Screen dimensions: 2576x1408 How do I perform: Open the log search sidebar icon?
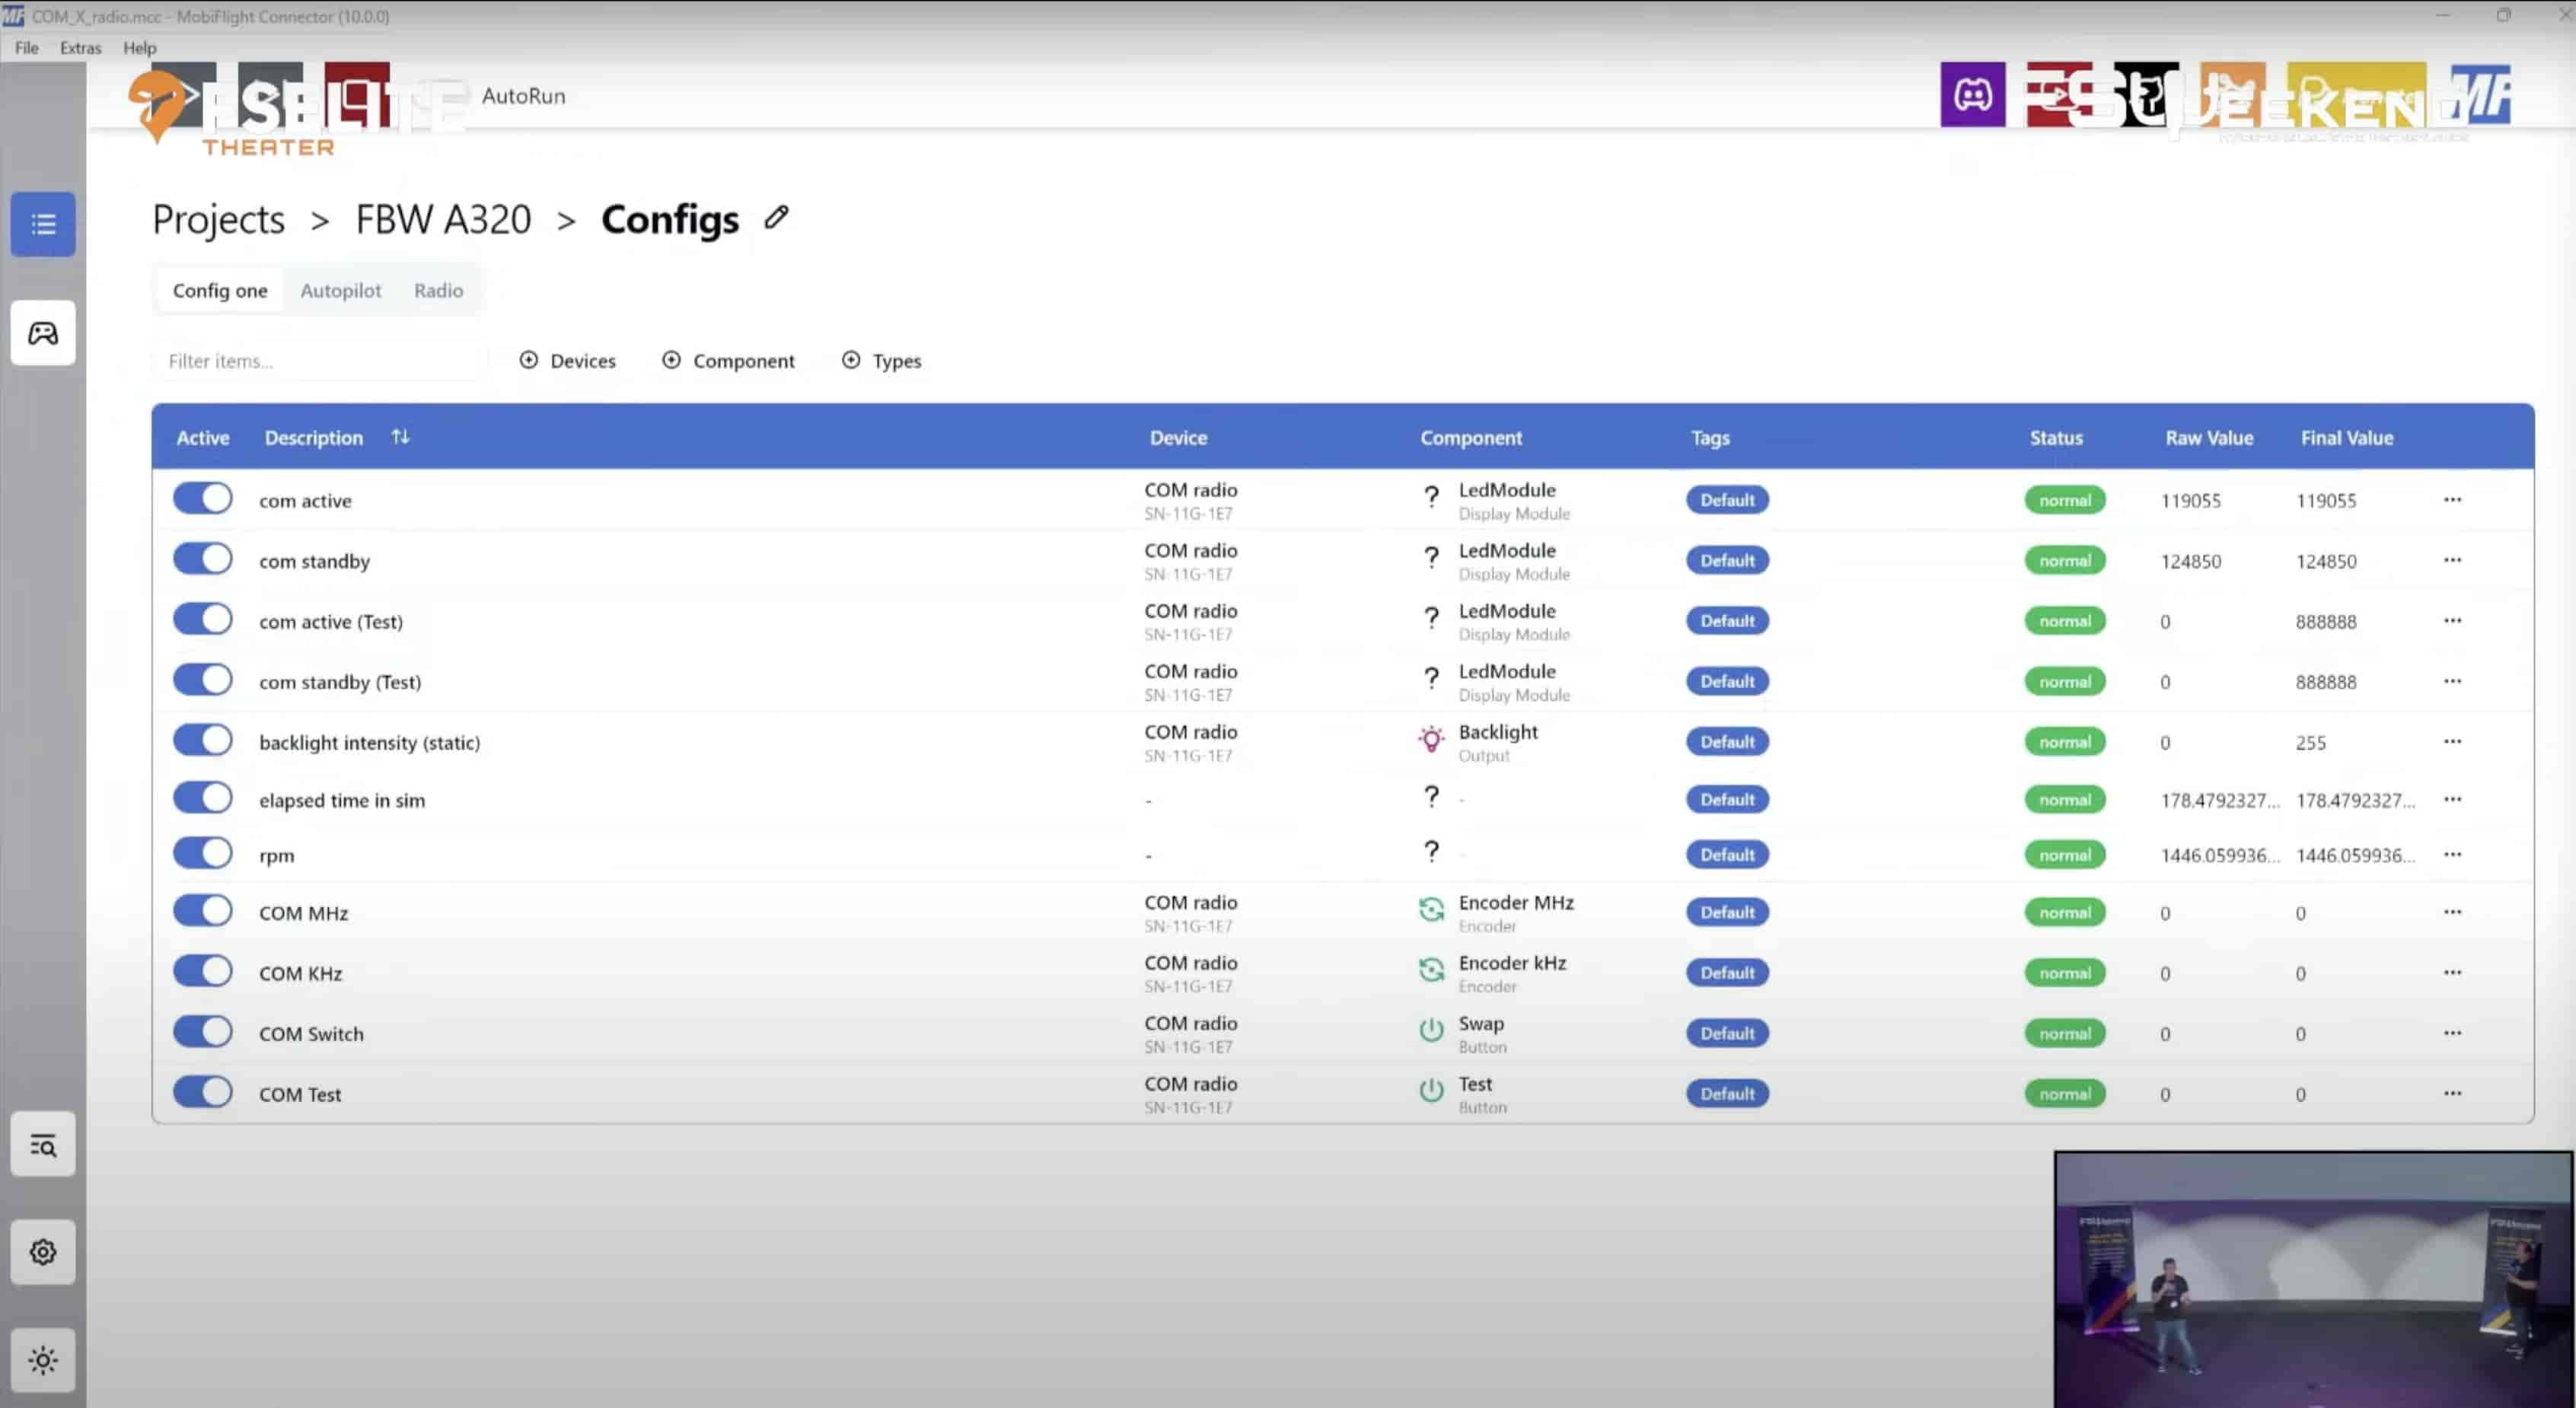pos(43,1145)
